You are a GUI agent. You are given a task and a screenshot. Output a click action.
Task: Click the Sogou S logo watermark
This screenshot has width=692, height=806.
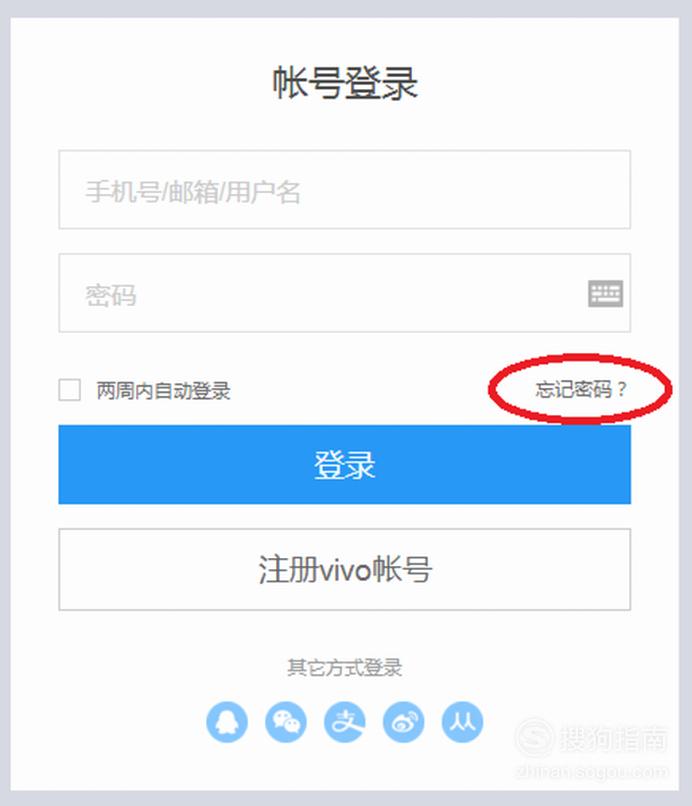(x=535, y=738)
